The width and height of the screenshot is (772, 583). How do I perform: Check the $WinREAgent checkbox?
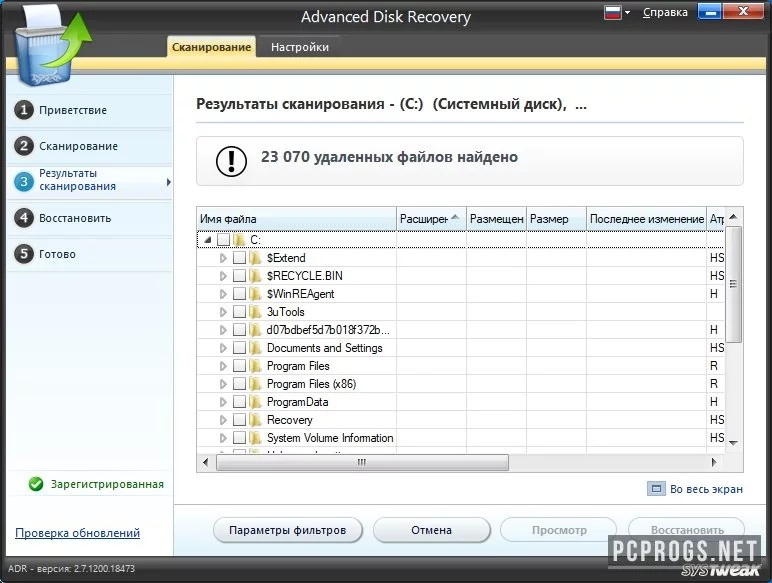[x=239, y=294]
